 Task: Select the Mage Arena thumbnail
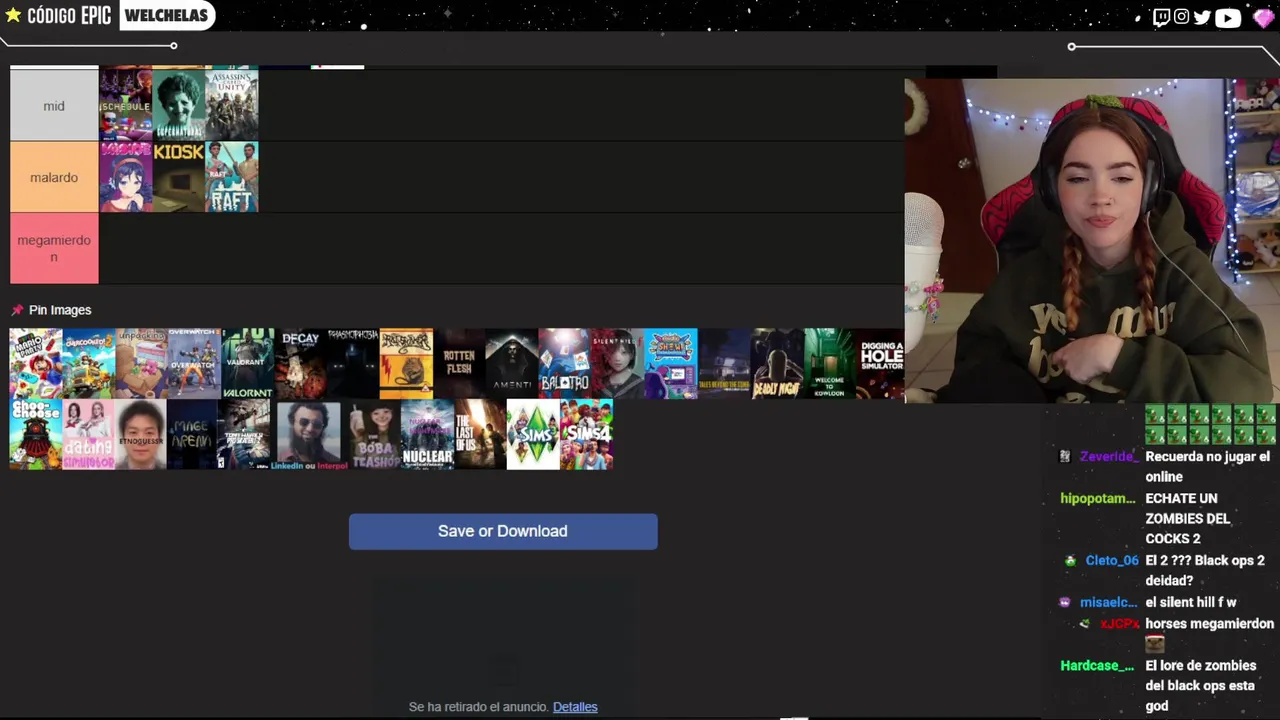click(192, 435)
